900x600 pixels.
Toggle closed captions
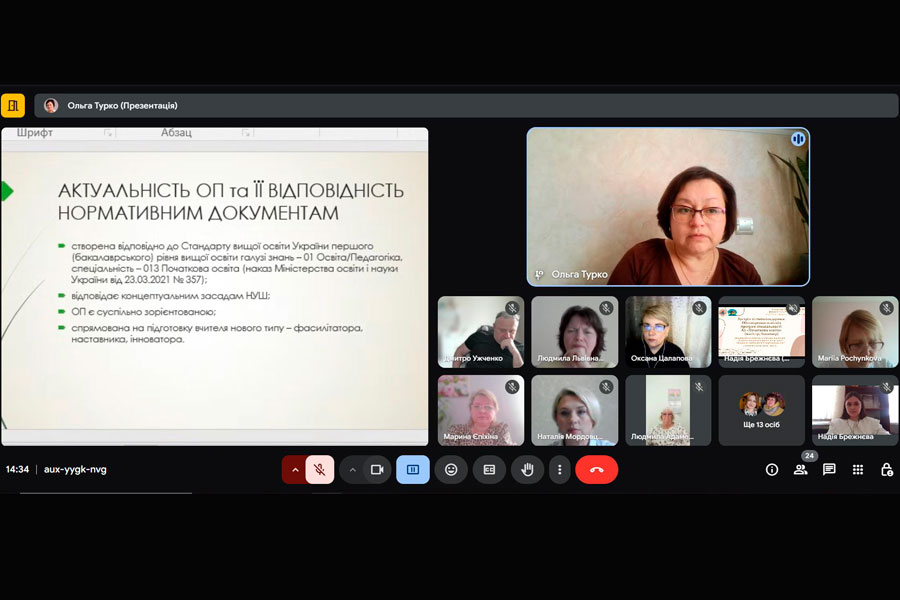coord(489,470)
